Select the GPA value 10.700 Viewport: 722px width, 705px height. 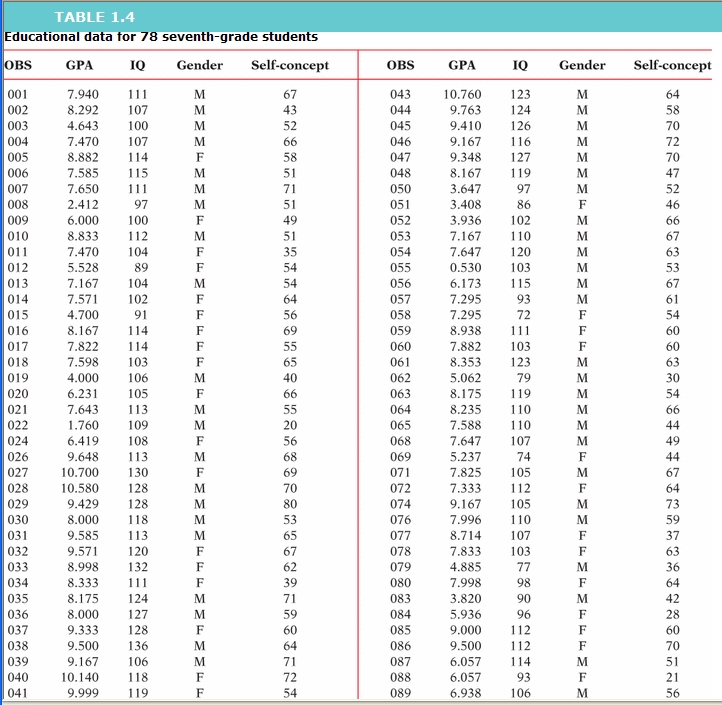[x=80, y=472]
